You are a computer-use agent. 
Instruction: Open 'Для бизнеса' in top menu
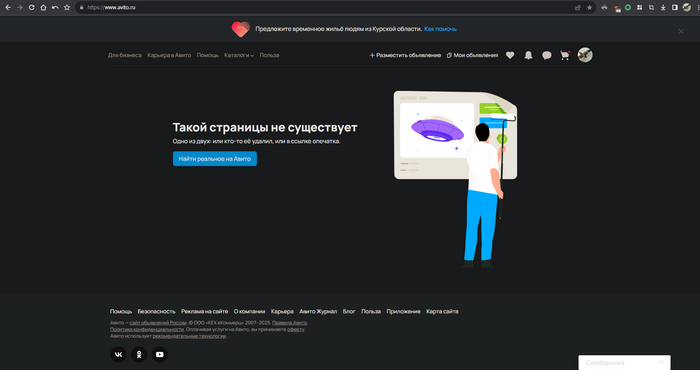pos(125,55)
